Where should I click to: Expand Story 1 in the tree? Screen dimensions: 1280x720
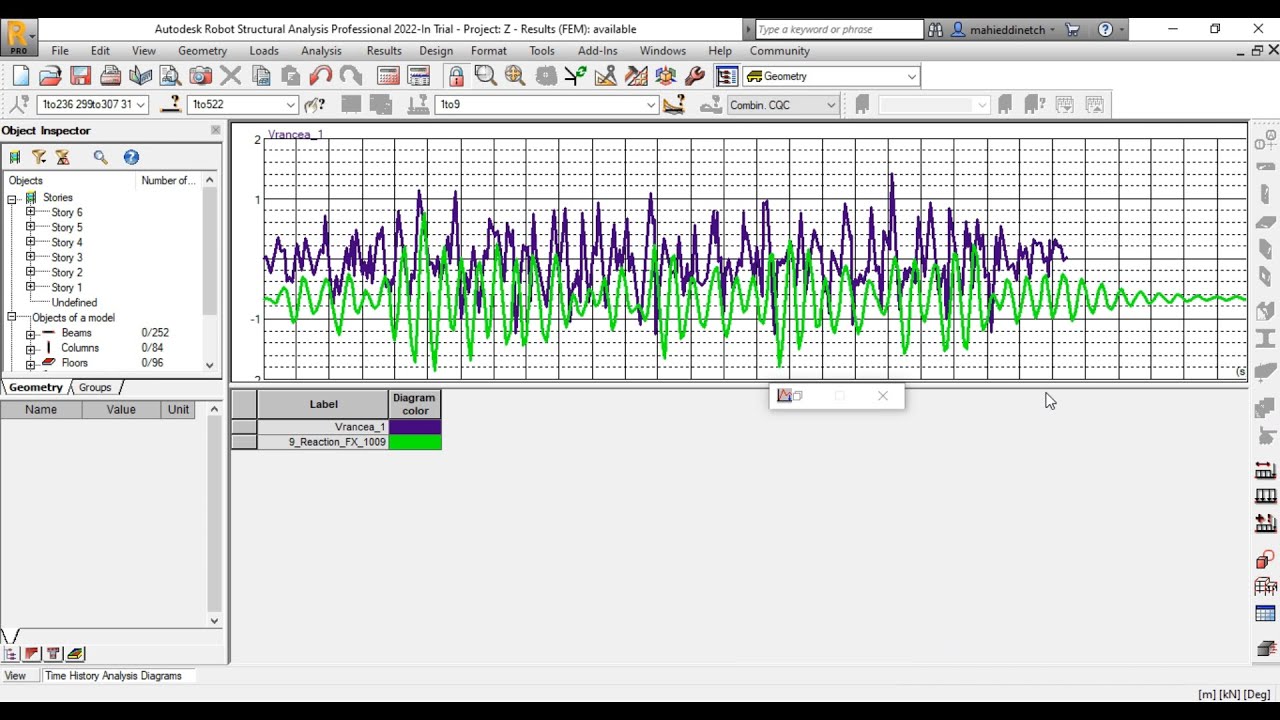pyautogui.click(x=30, y=287)
